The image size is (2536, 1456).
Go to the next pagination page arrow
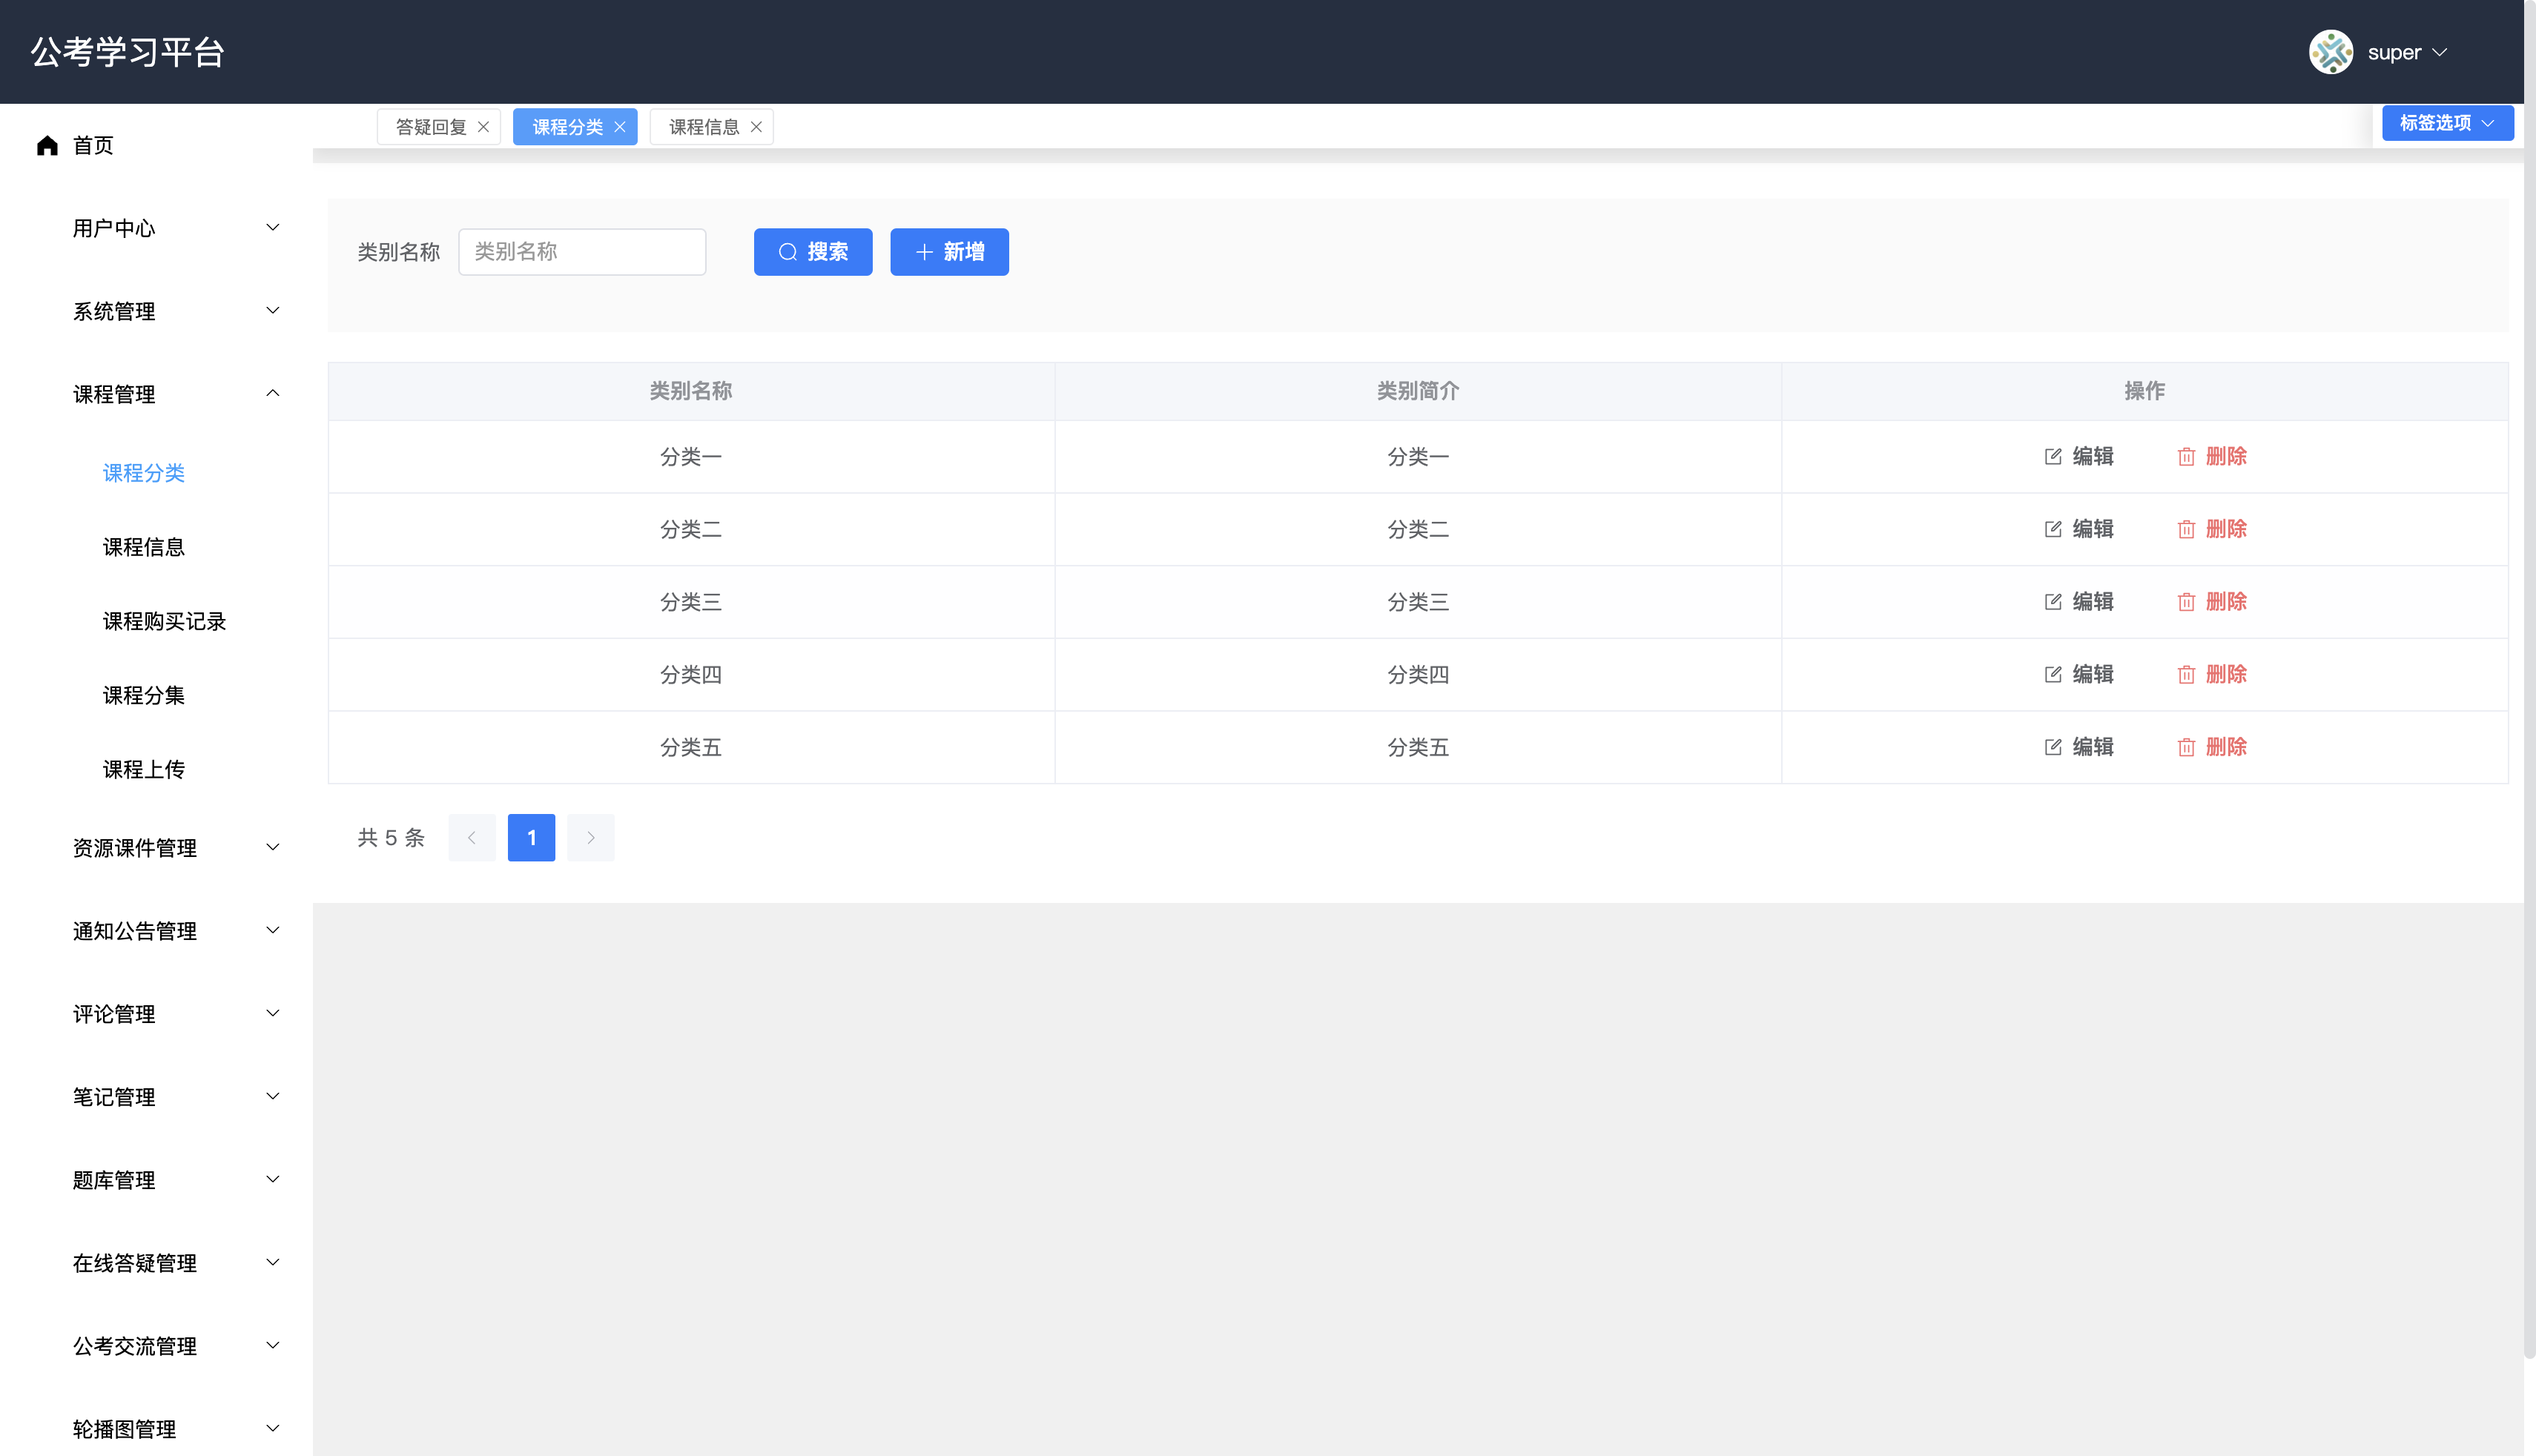click(x=591, y=838)
